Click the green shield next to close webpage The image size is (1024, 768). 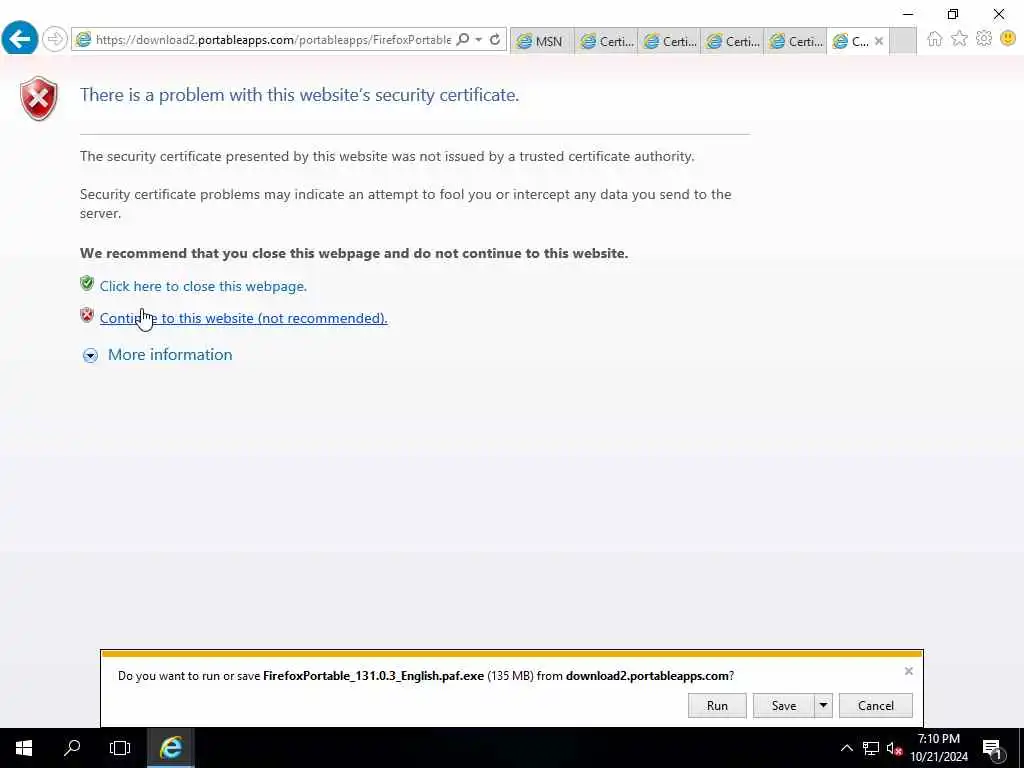87,283
